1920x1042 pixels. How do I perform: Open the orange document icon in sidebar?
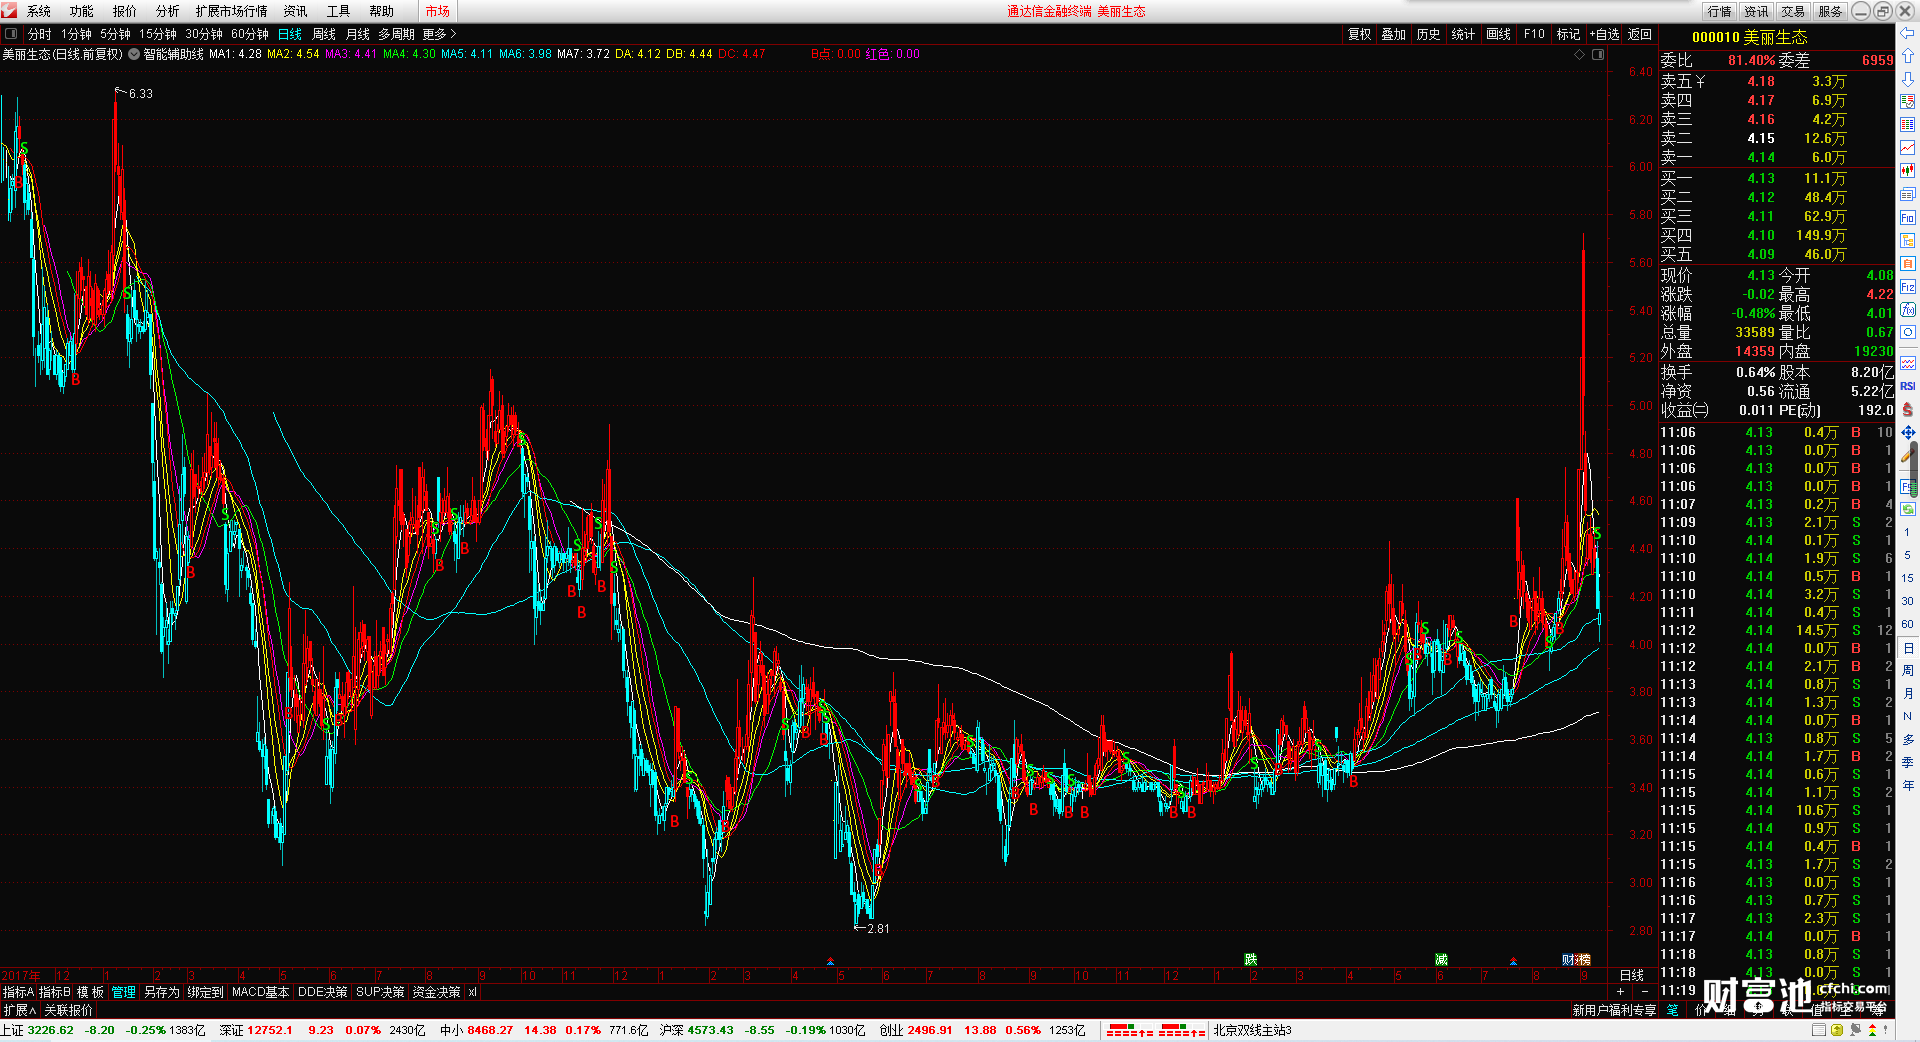(1908, 264)
